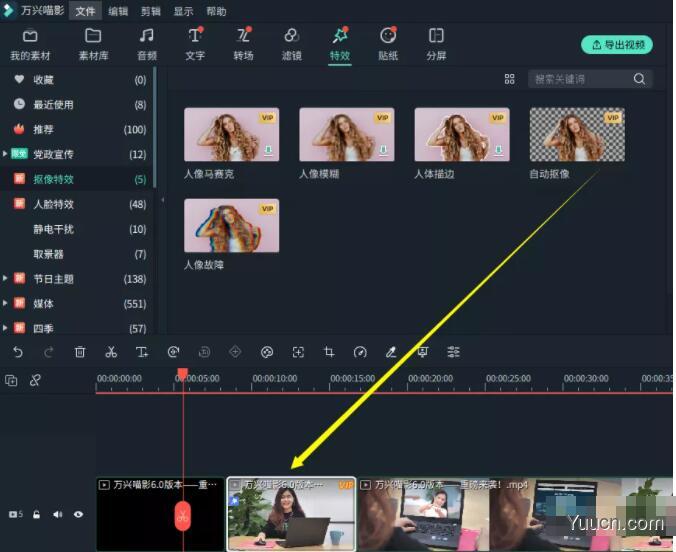Select the middle VIP timeline clip
Screen dimensions: 676x552
[291, 514]
